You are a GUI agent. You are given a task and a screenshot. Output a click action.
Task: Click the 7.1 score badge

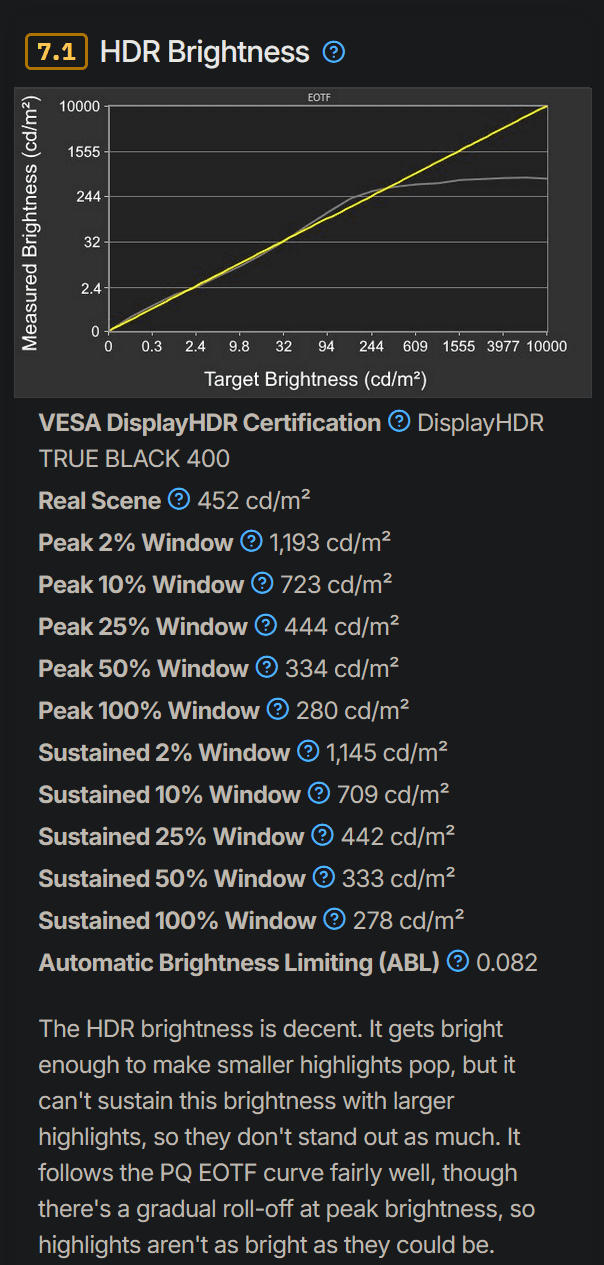coord(56,52)
